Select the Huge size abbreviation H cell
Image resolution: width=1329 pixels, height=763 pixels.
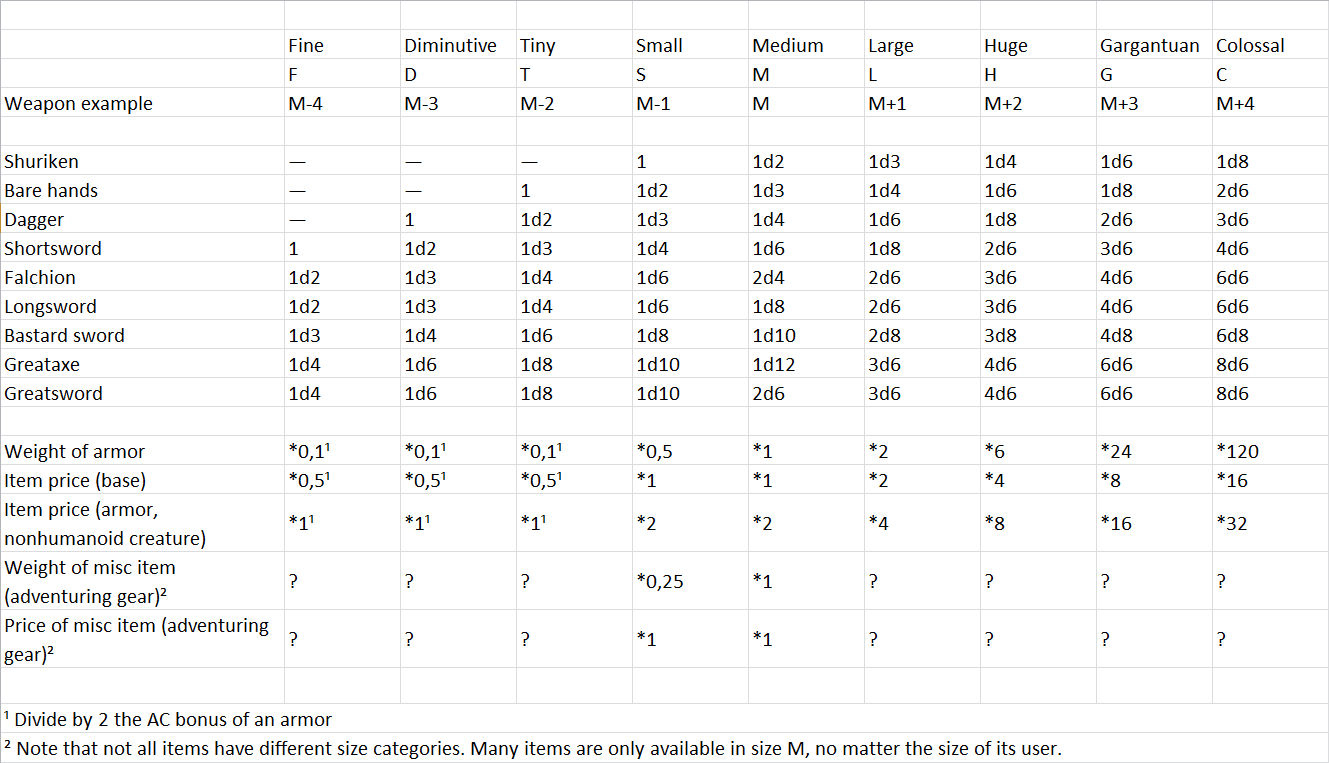point(990,74)
